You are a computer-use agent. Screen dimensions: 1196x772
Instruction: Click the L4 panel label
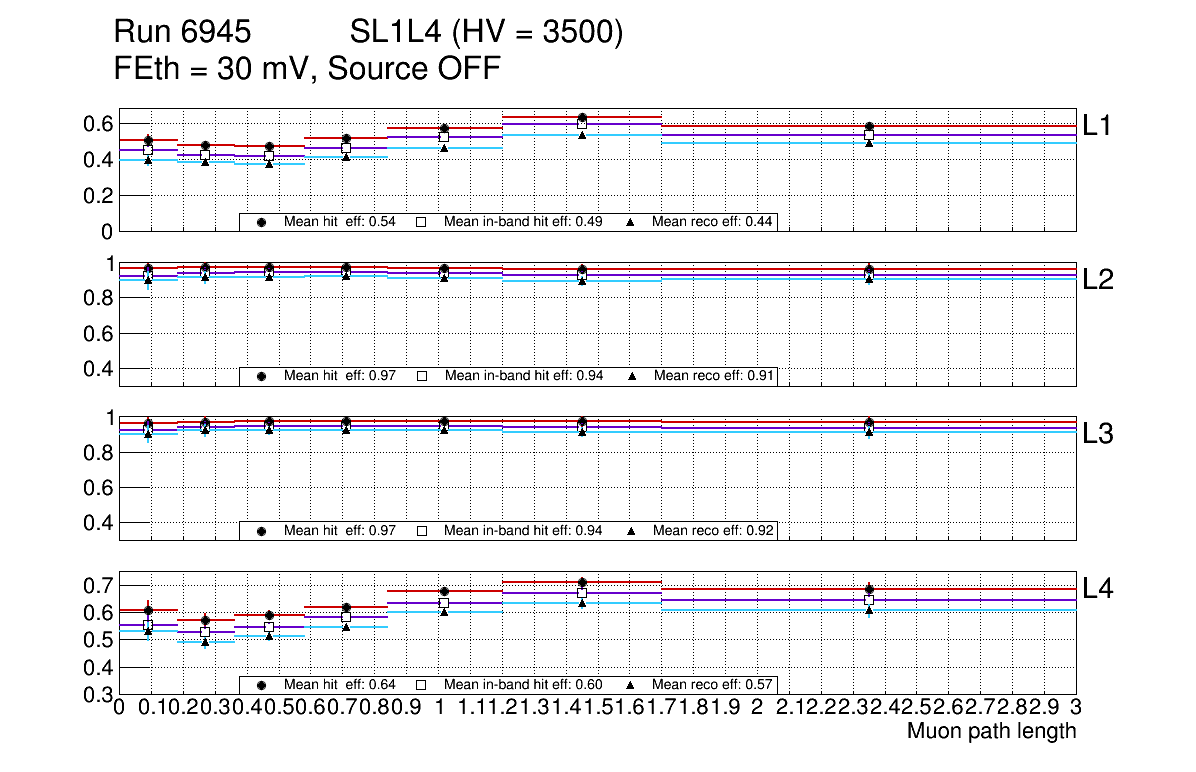pos(1099,588)
